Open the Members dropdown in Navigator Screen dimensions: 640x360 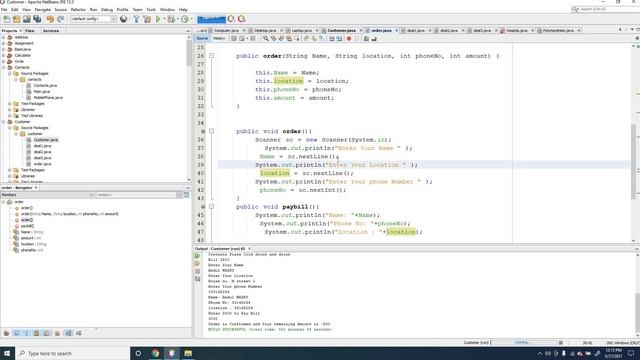(x=47, y=195)
